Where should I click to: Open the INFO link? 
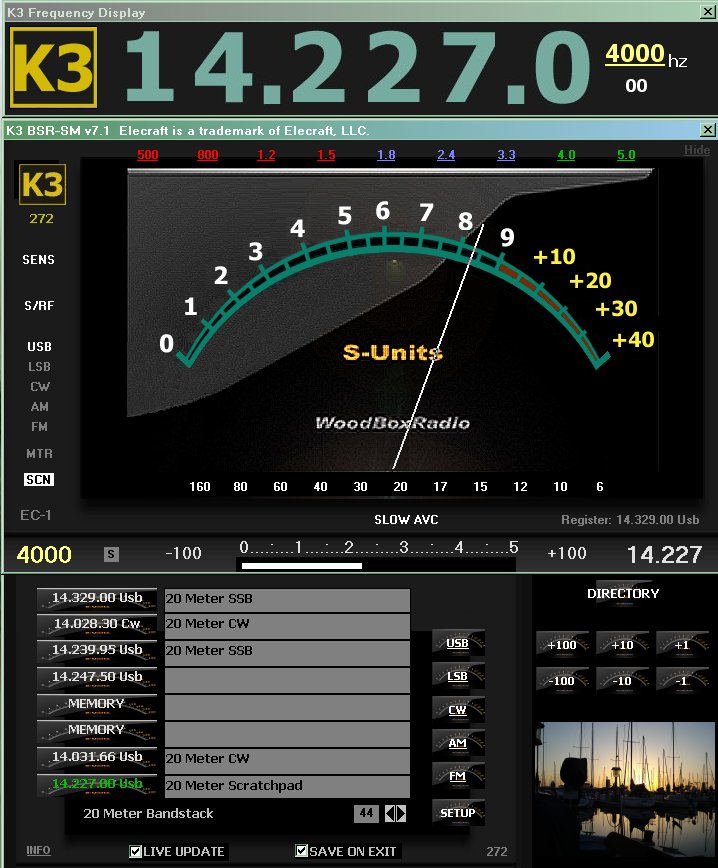pos(38,850)
